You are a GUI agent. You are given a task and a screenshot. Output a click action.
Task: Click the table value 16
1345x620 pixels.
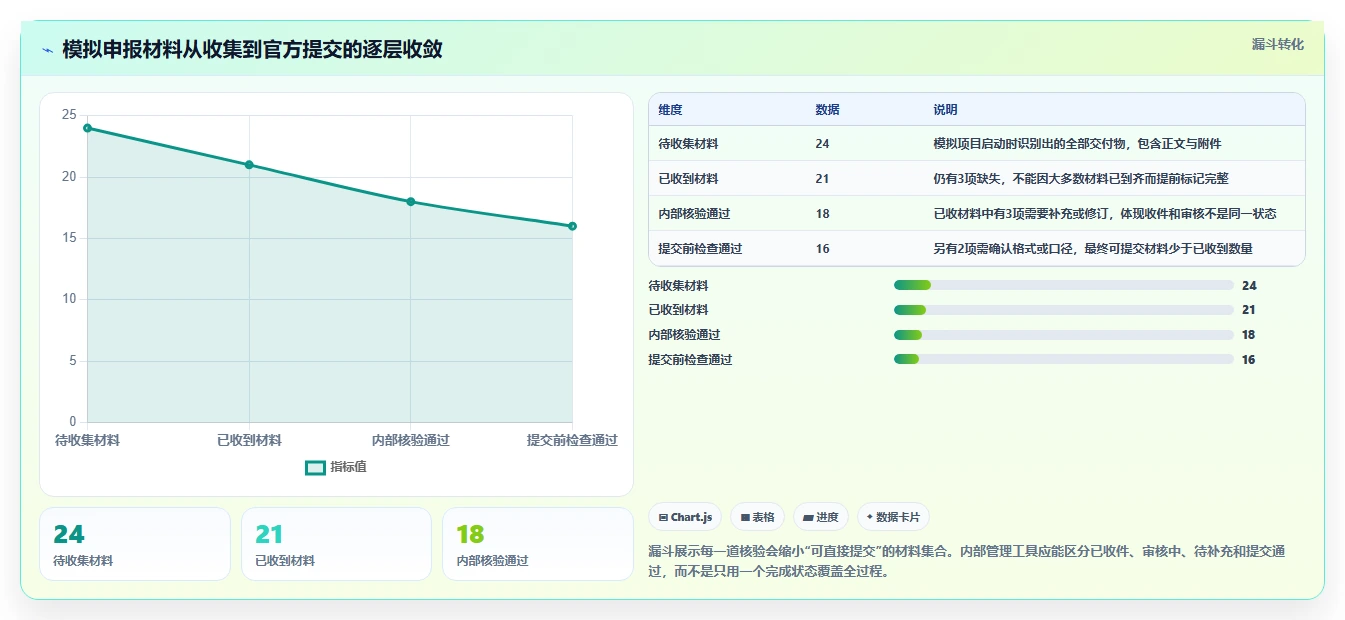pos(822,249)
